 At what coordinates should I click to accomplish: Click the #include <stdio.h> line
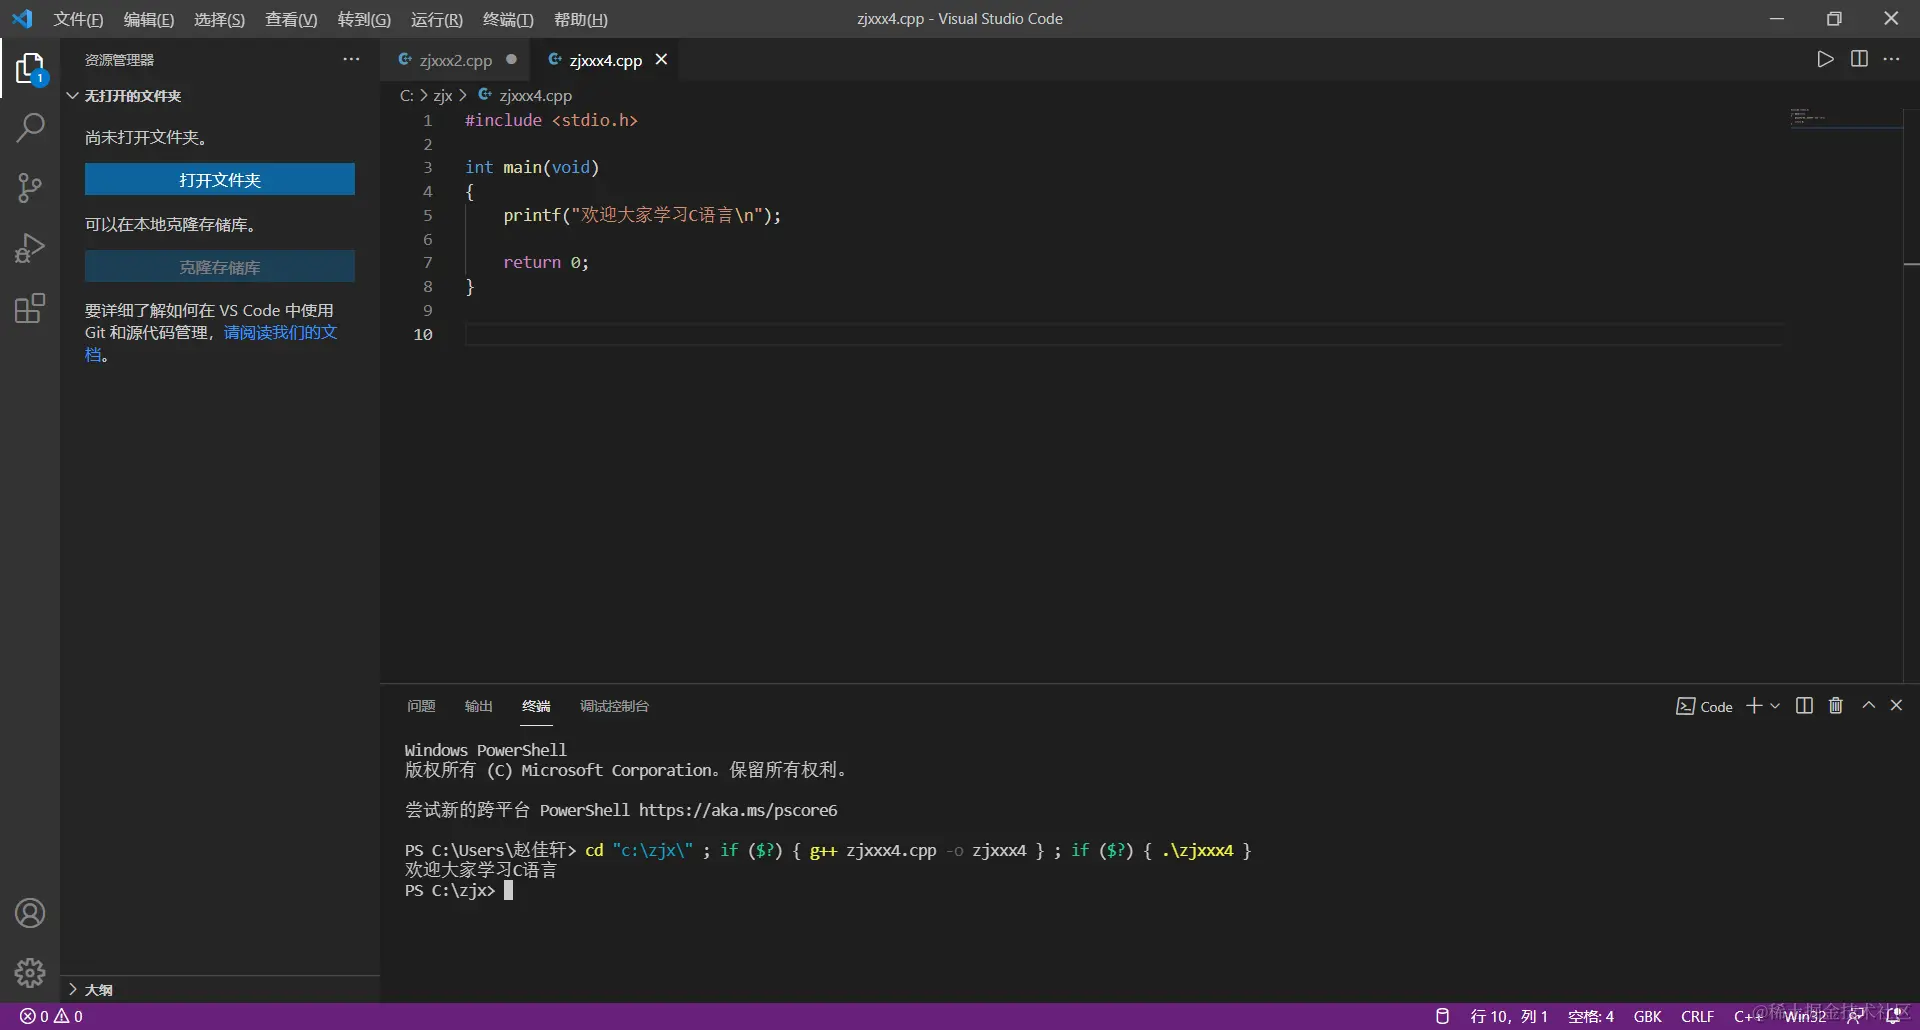(551, 120)
